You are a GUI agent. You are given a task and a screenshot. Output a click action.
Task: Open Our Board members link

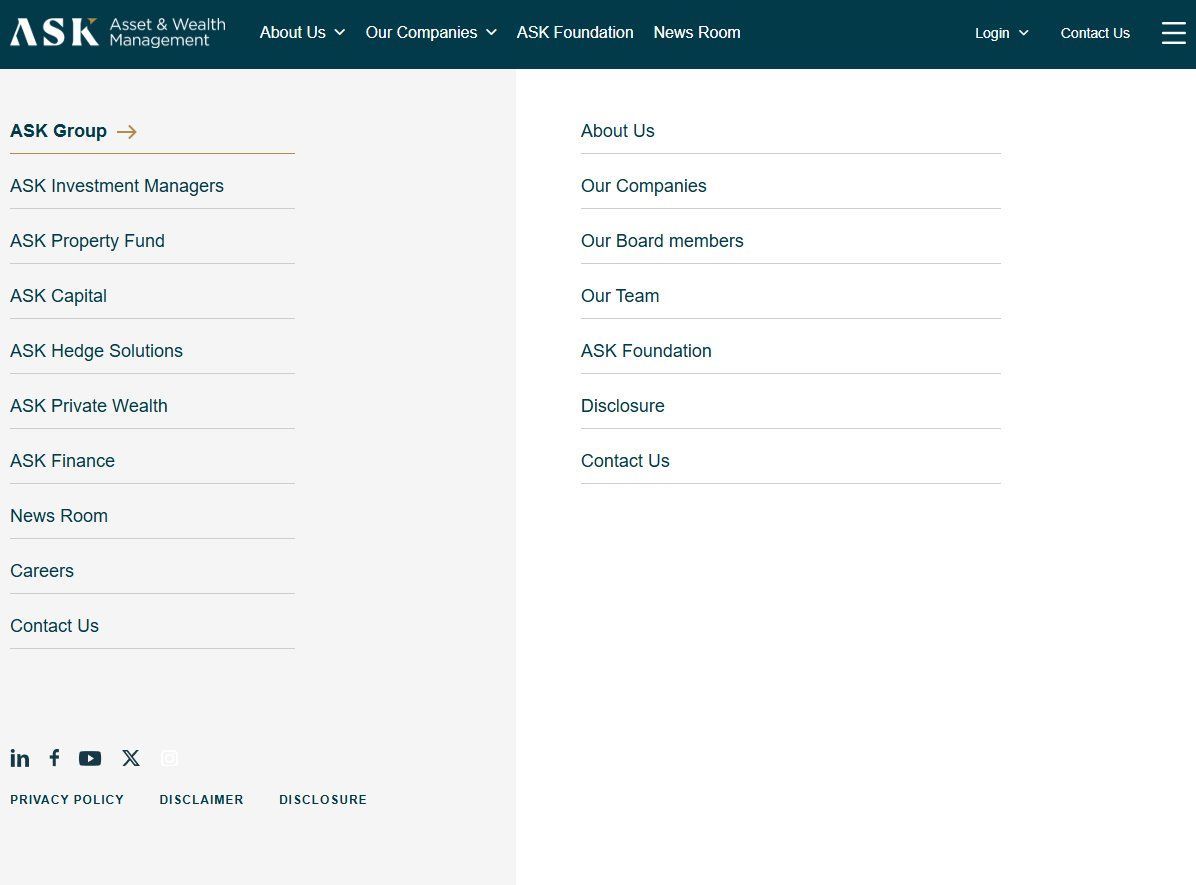point(662,240)
